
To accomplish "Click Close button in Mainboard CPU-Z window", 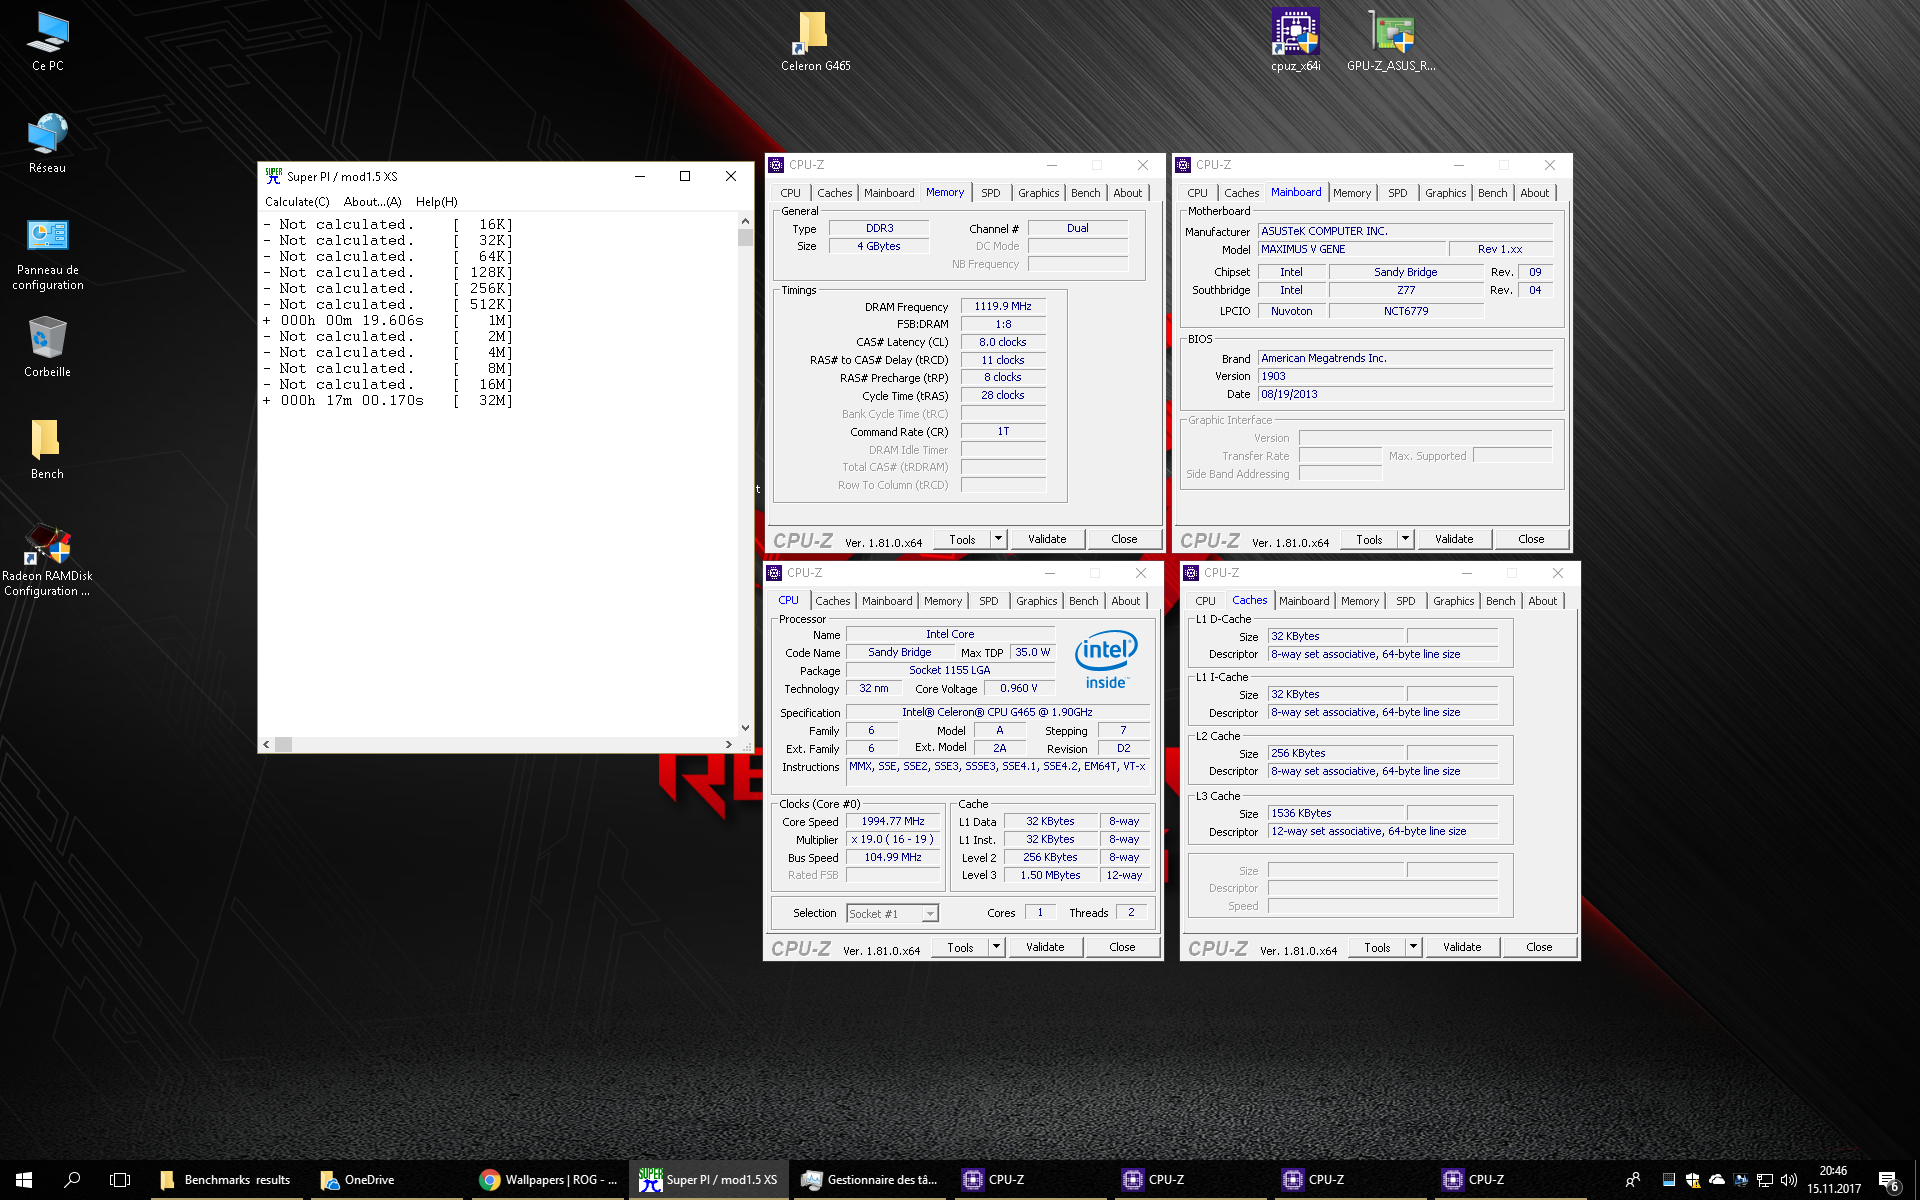I will pos(1531,539).
